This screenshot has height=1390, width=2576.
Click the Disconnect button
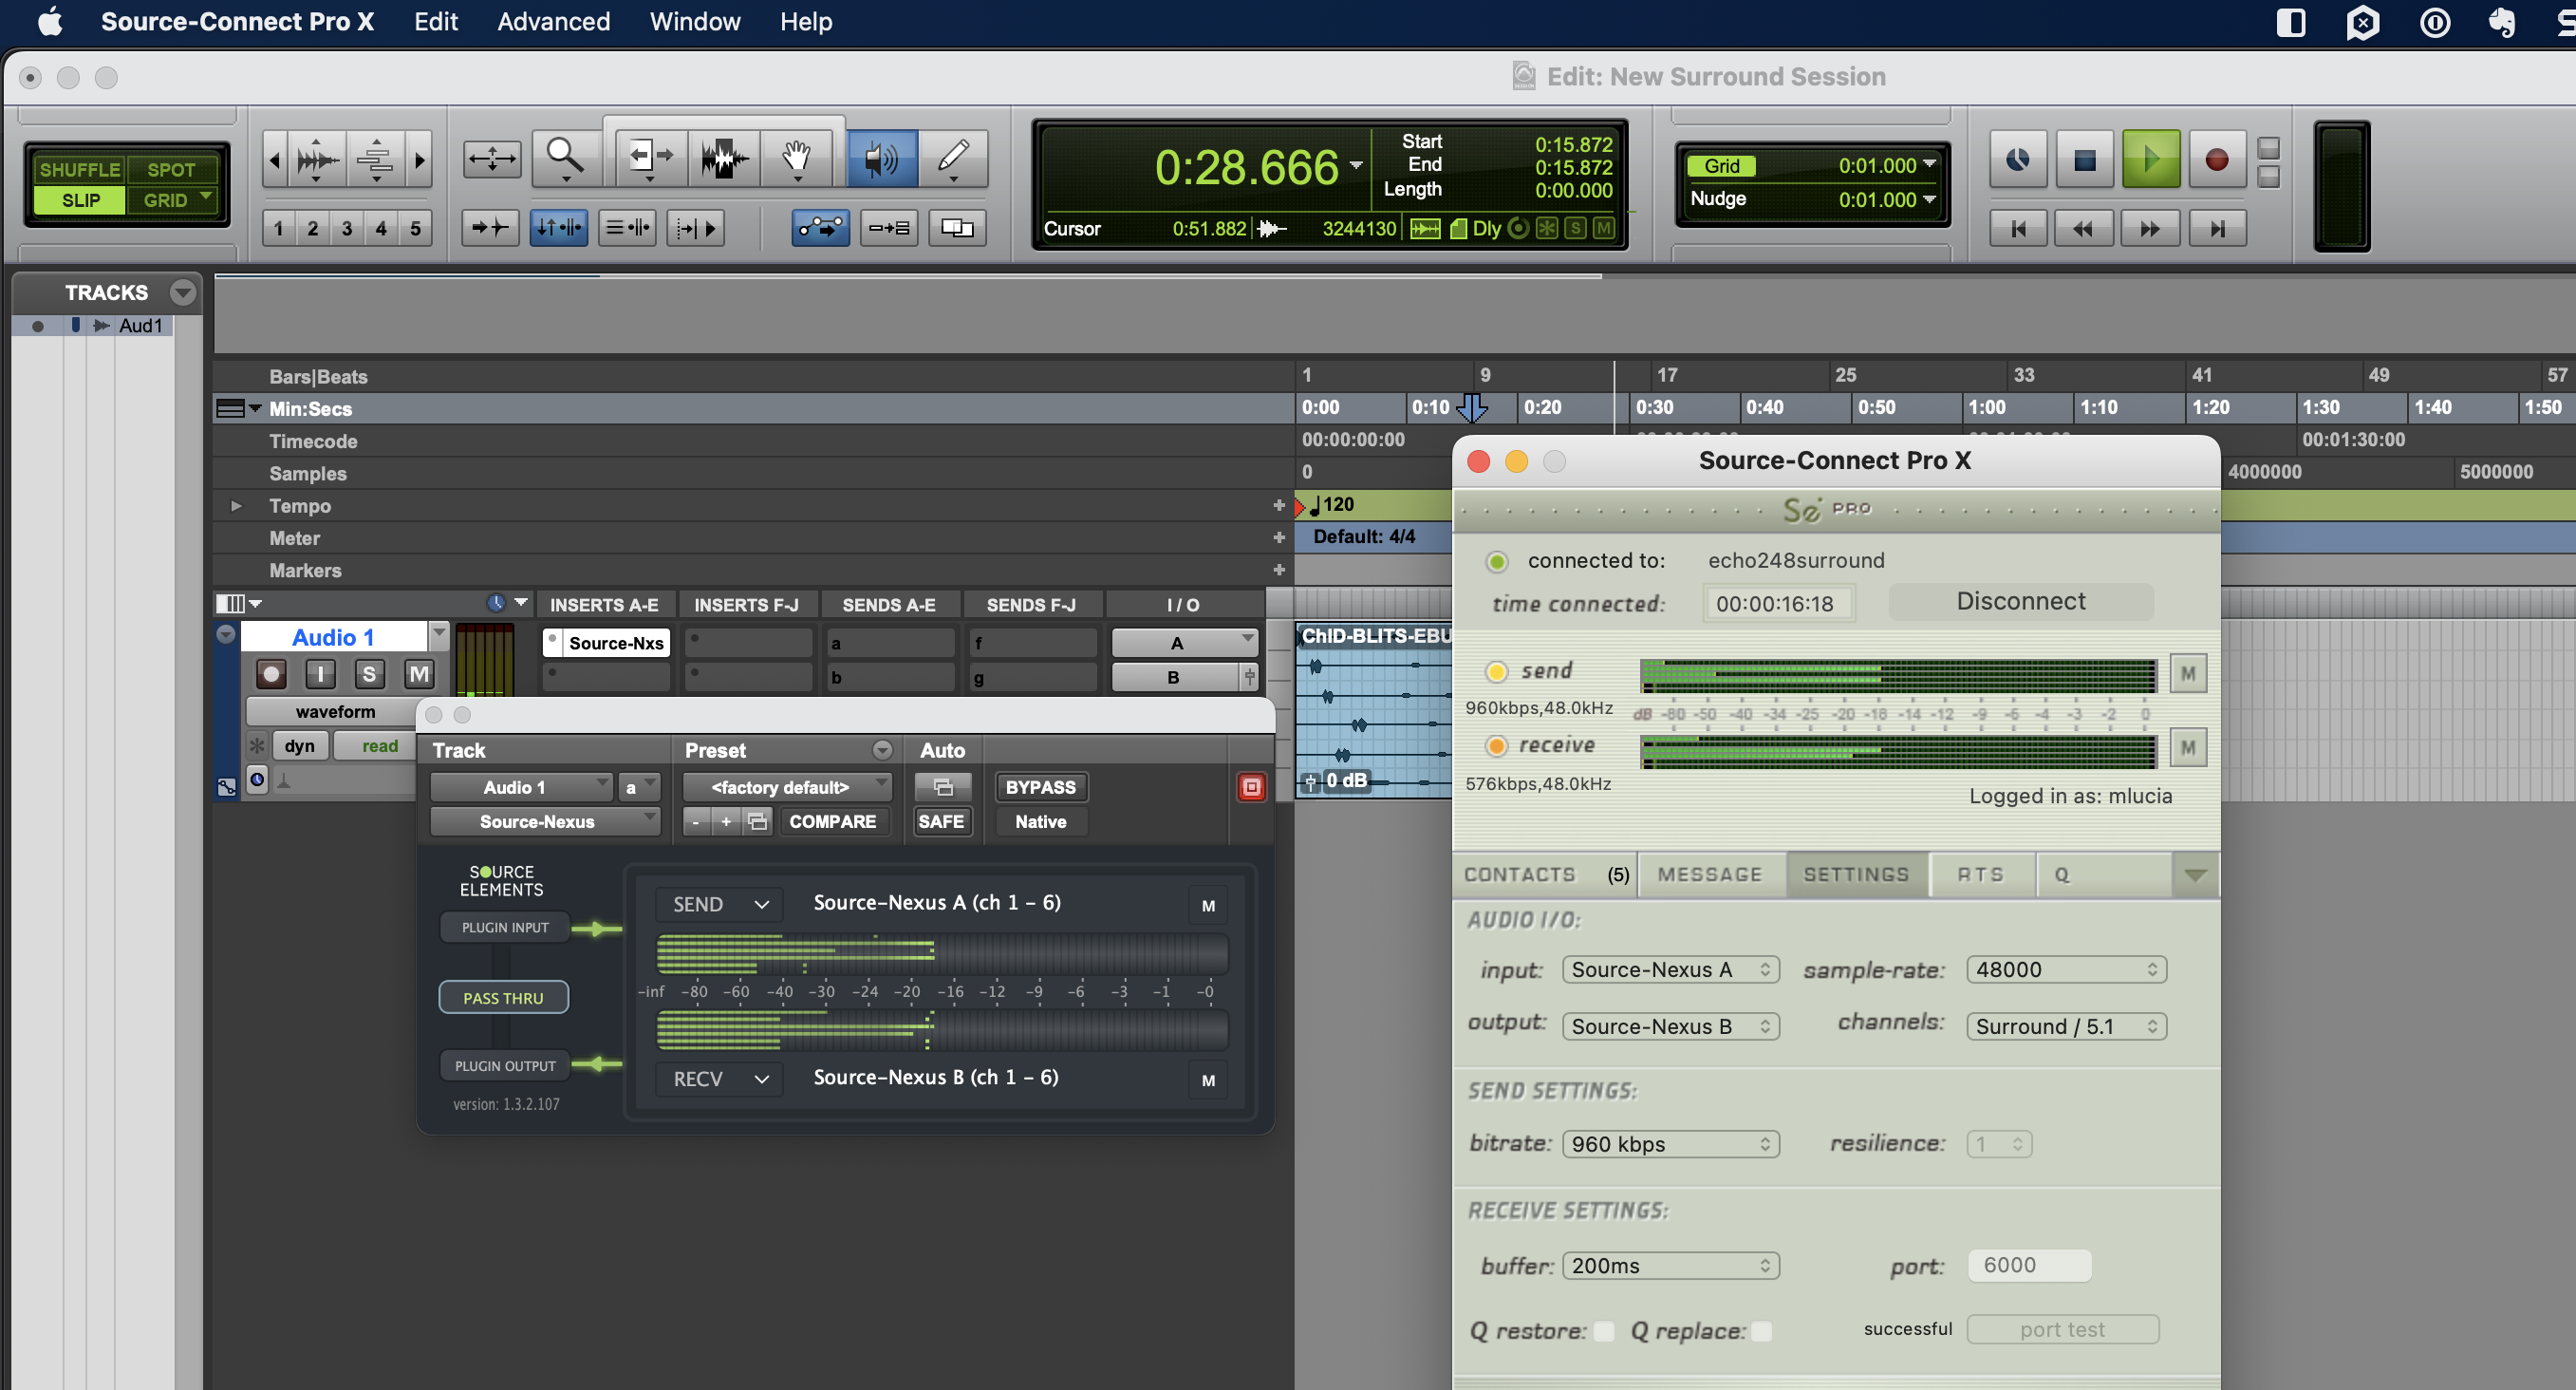point(2020,601)
